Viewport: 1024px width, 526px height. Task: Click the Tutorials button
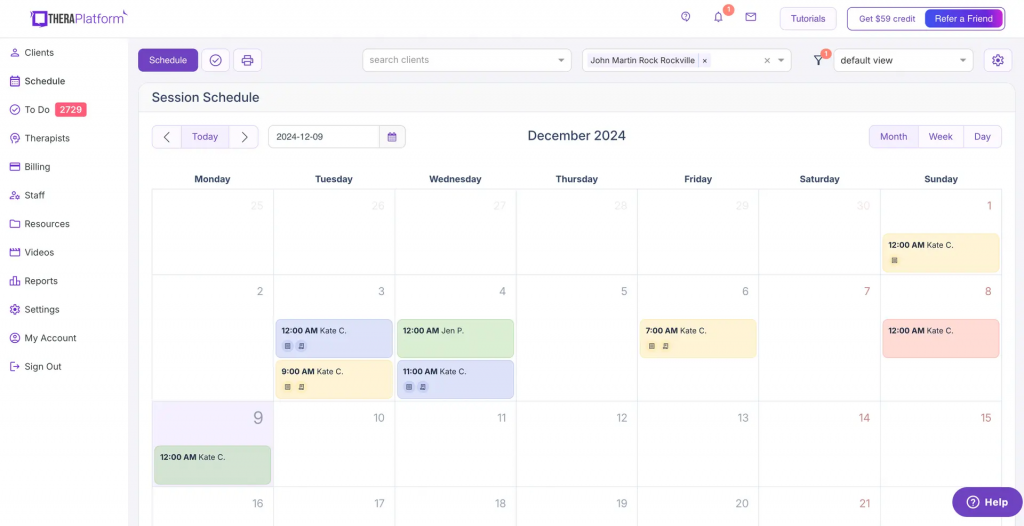click(x=808, y=18)
